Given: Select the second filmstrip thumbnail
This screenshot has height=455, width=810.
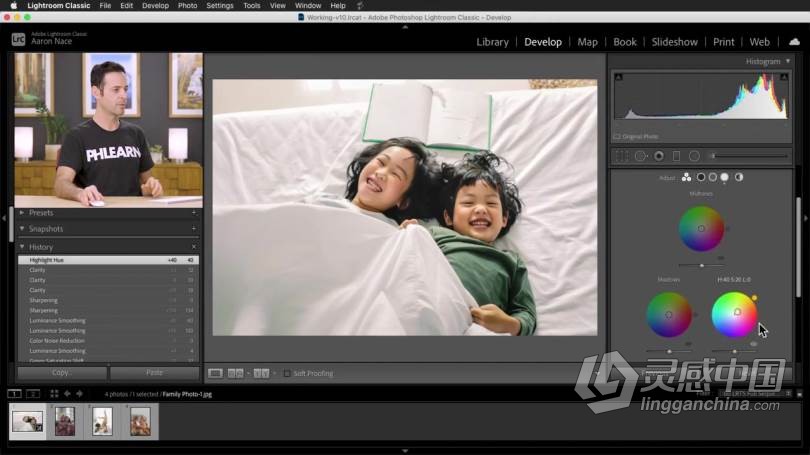Looking at the screenshot, I should (x=65, y=421).
